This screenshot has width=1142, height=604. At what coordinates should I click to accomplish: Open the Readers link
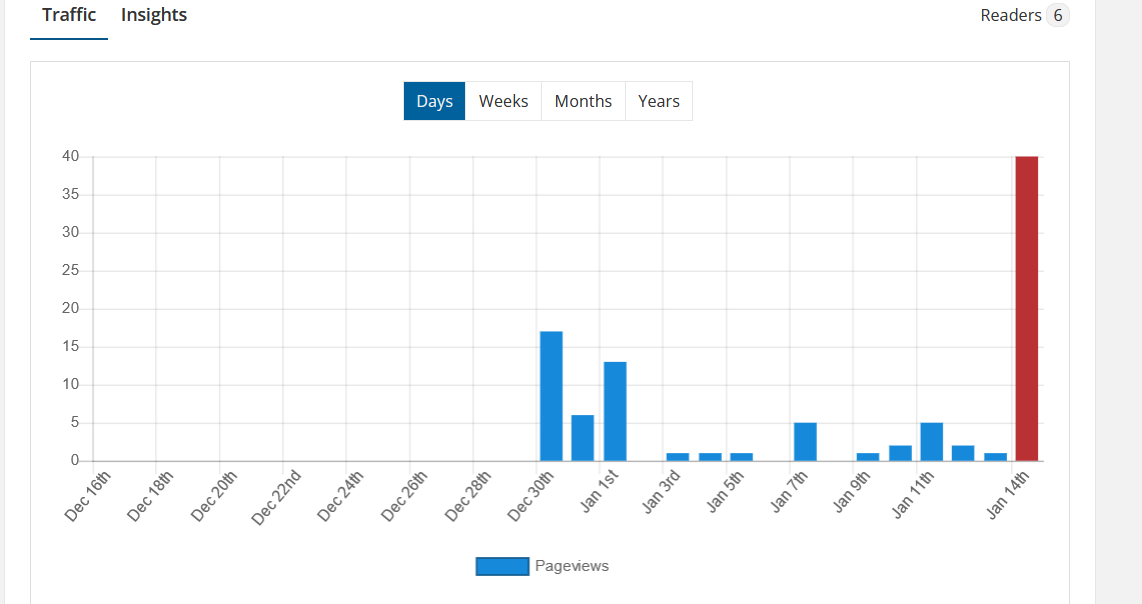click(x=1010, y=15)
